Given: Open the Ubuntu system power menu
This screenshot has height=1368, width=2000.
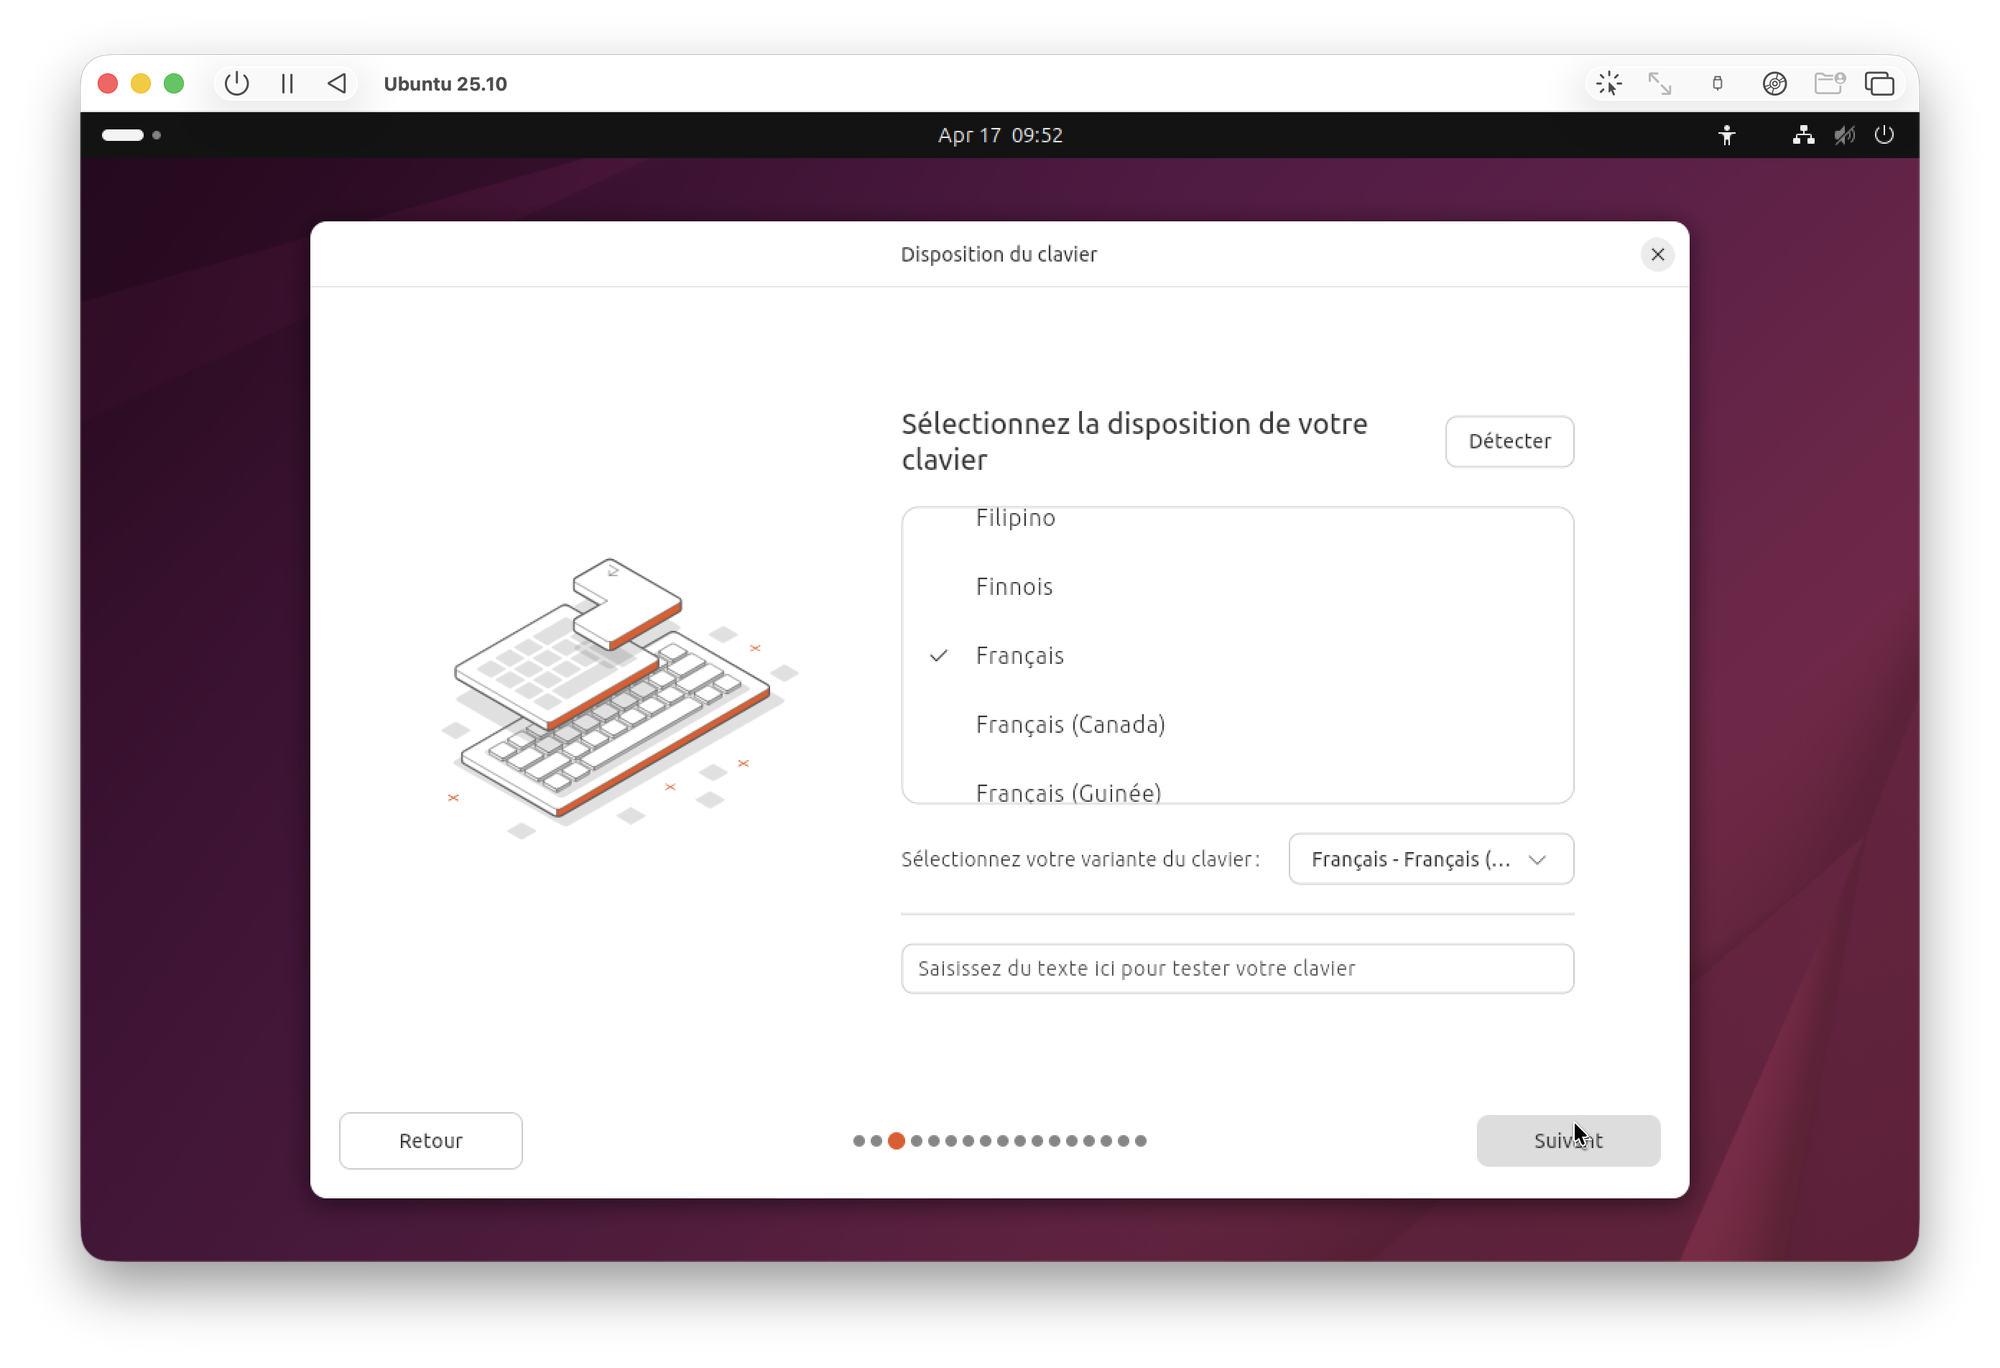Looking at the screenshot, I should pos(1884,135).
